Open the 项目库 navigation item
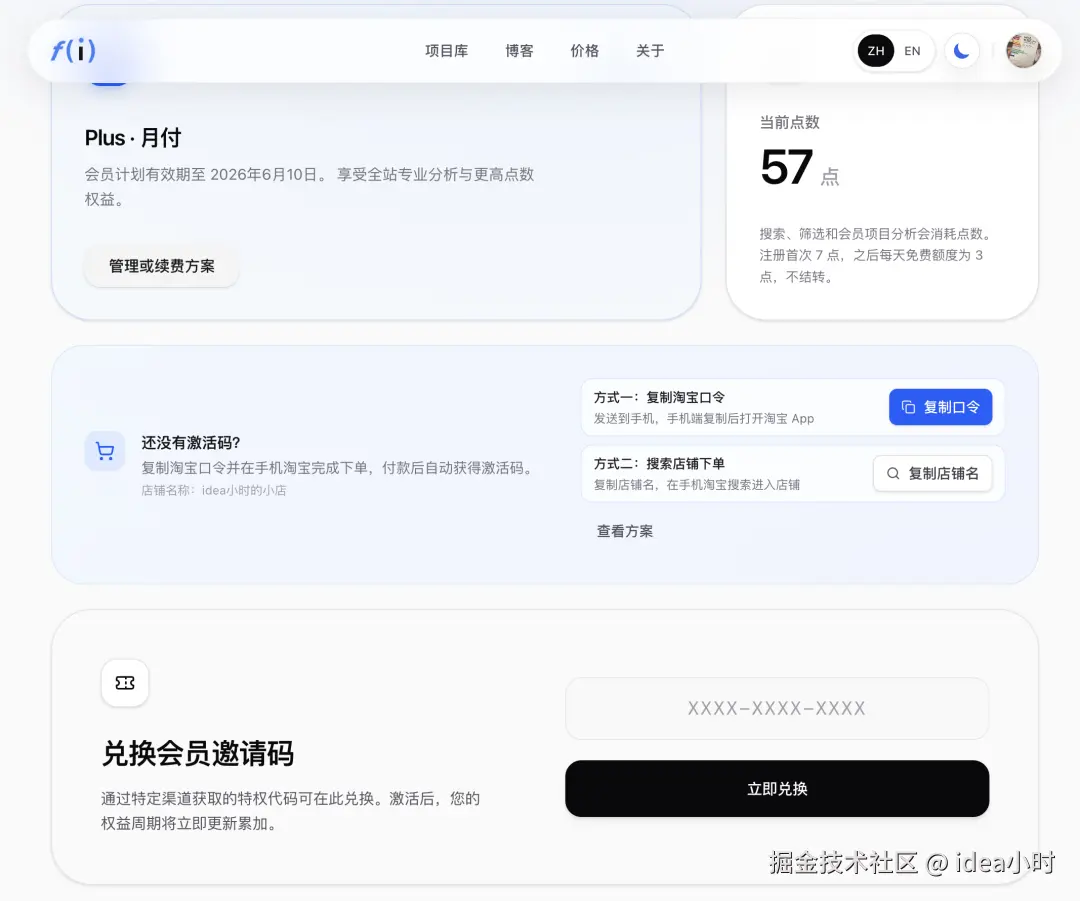 (x=446, y=50)
